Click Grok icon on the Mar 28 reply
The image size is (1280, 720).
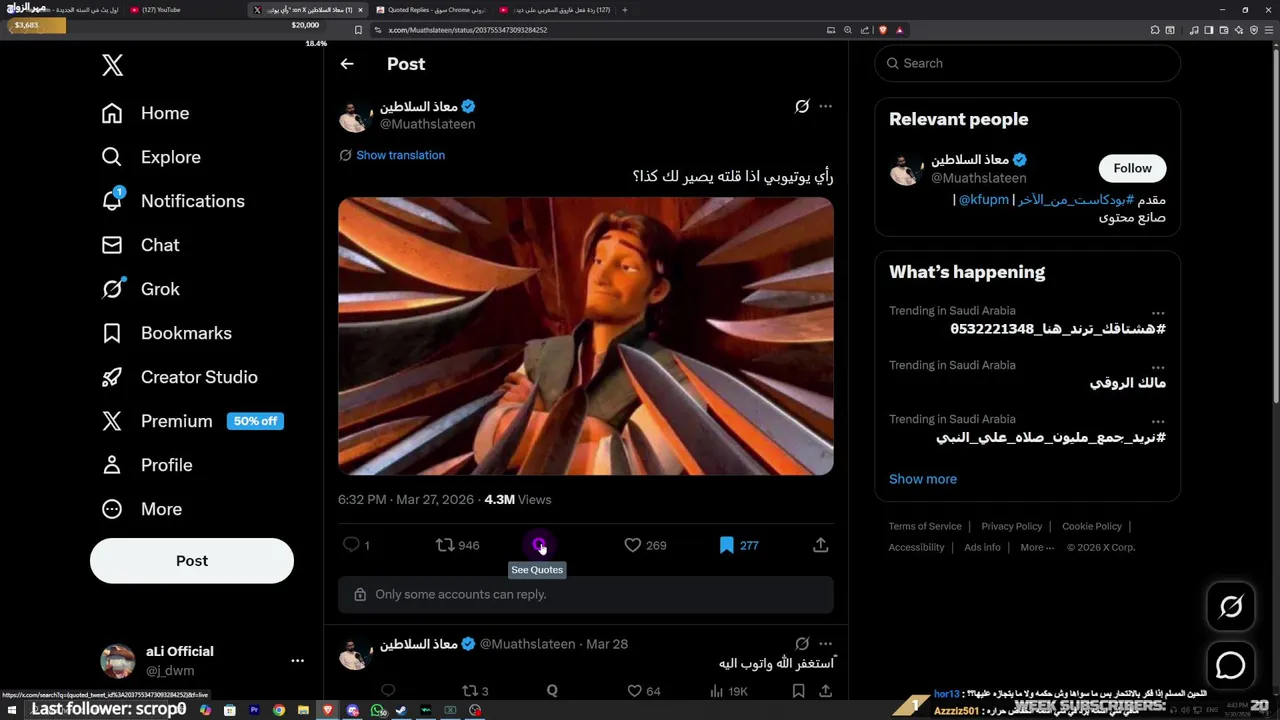pos(802,644)
